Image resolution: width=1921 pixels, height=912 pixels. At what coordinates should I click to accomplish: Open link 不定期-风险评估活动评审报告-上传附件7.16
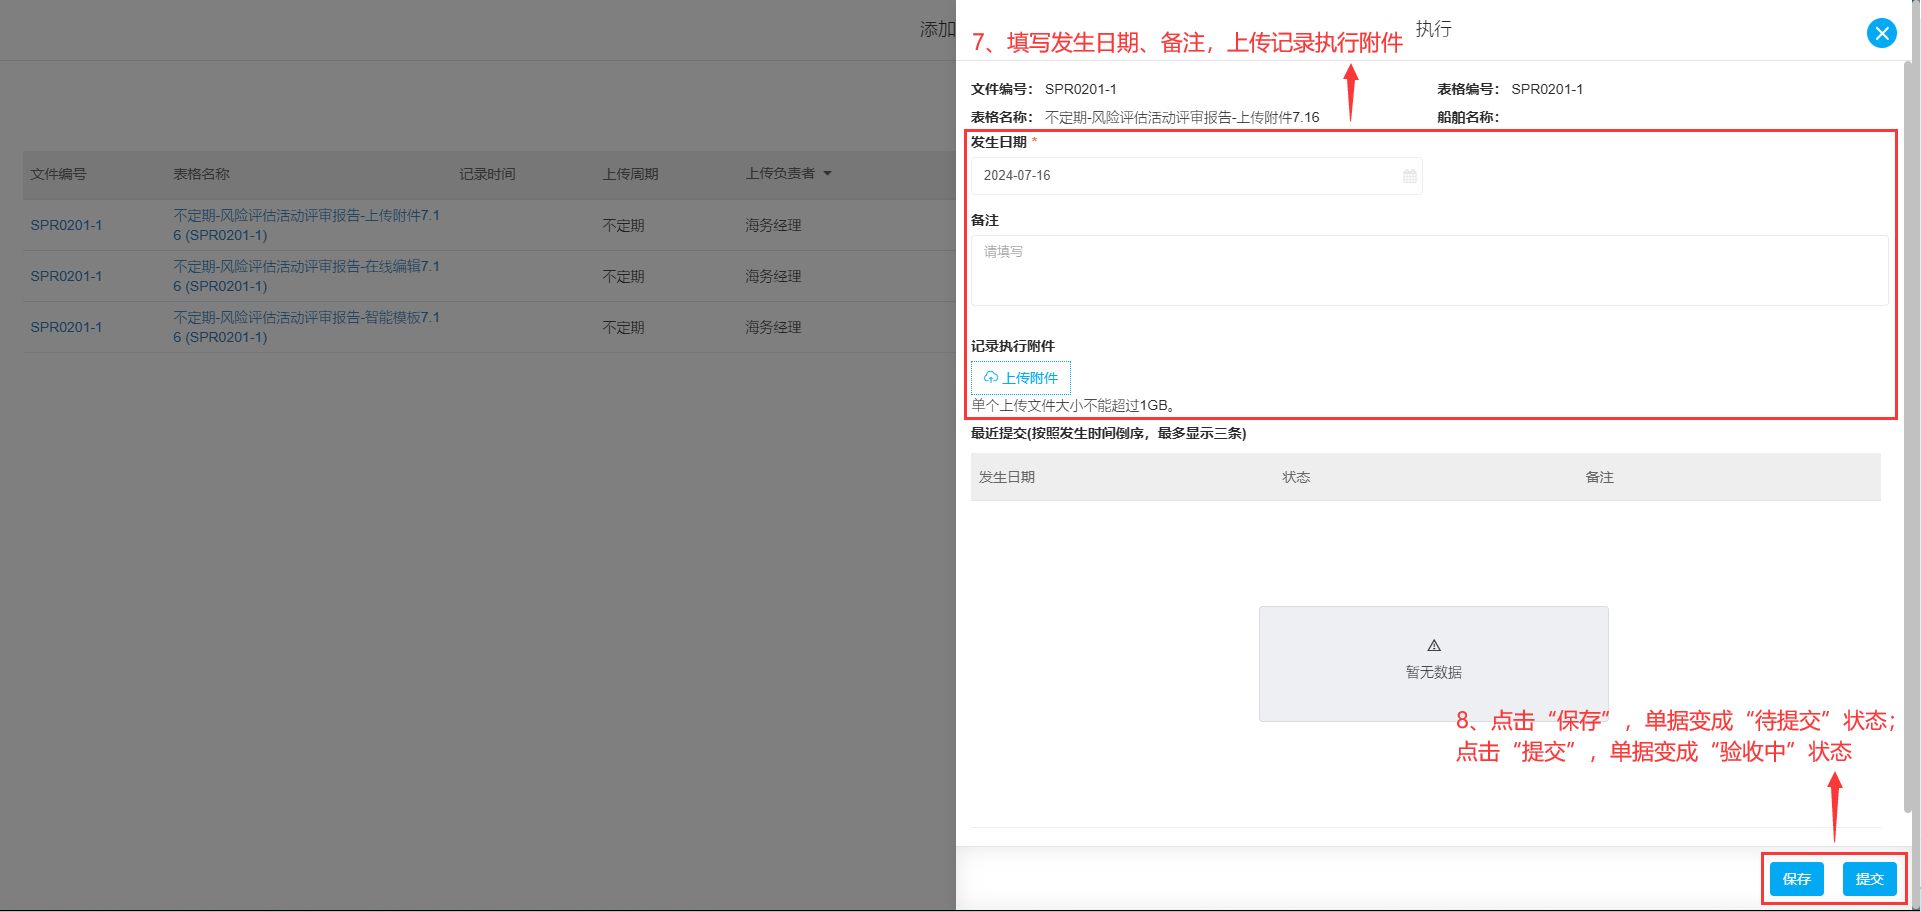pos(306,225)
